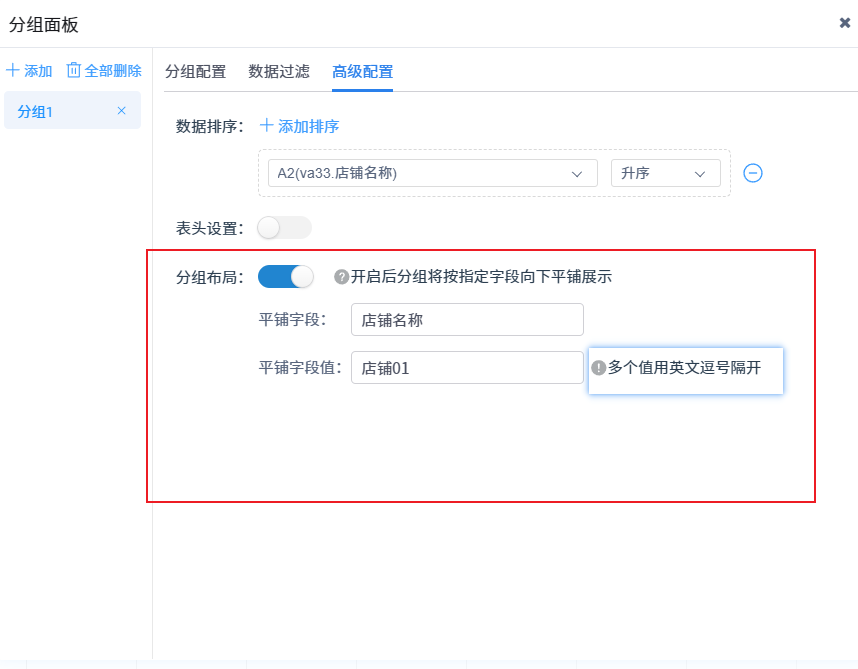Remove the sort rule with minus circle icon
The image size is (858, 669).
click(753, 173)
